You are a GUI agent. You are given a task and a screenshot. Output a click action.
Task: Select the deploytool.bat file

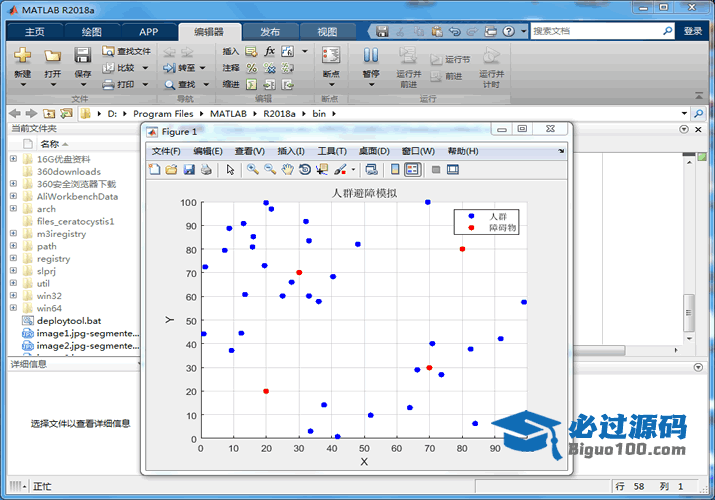coord(69,321)
